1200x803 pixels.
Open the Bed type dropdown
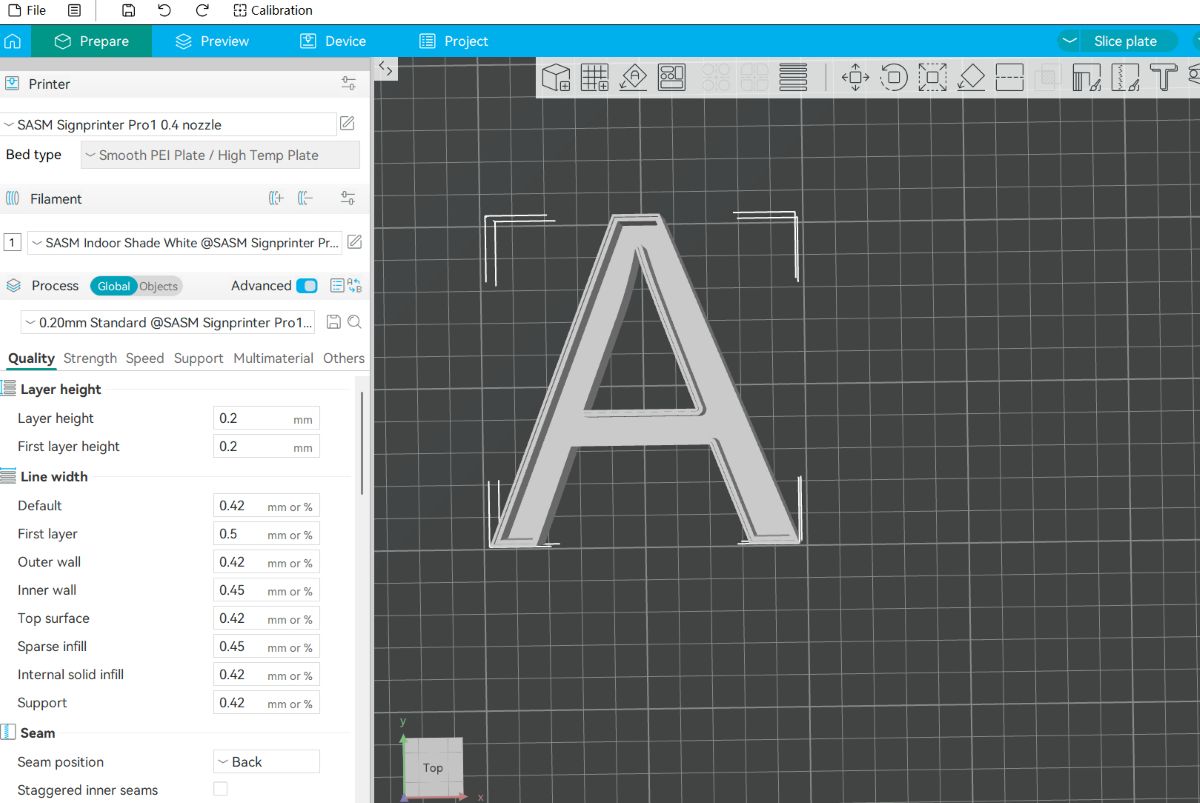click(x=219, y=155)
